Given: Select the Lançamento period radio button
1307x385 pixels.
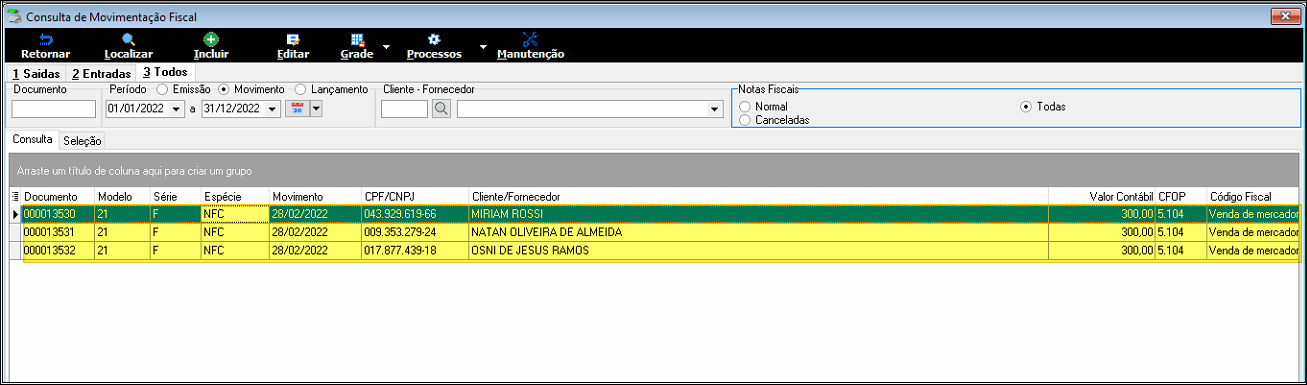Looking at the screenshot, I should click(x=300, y=89).
